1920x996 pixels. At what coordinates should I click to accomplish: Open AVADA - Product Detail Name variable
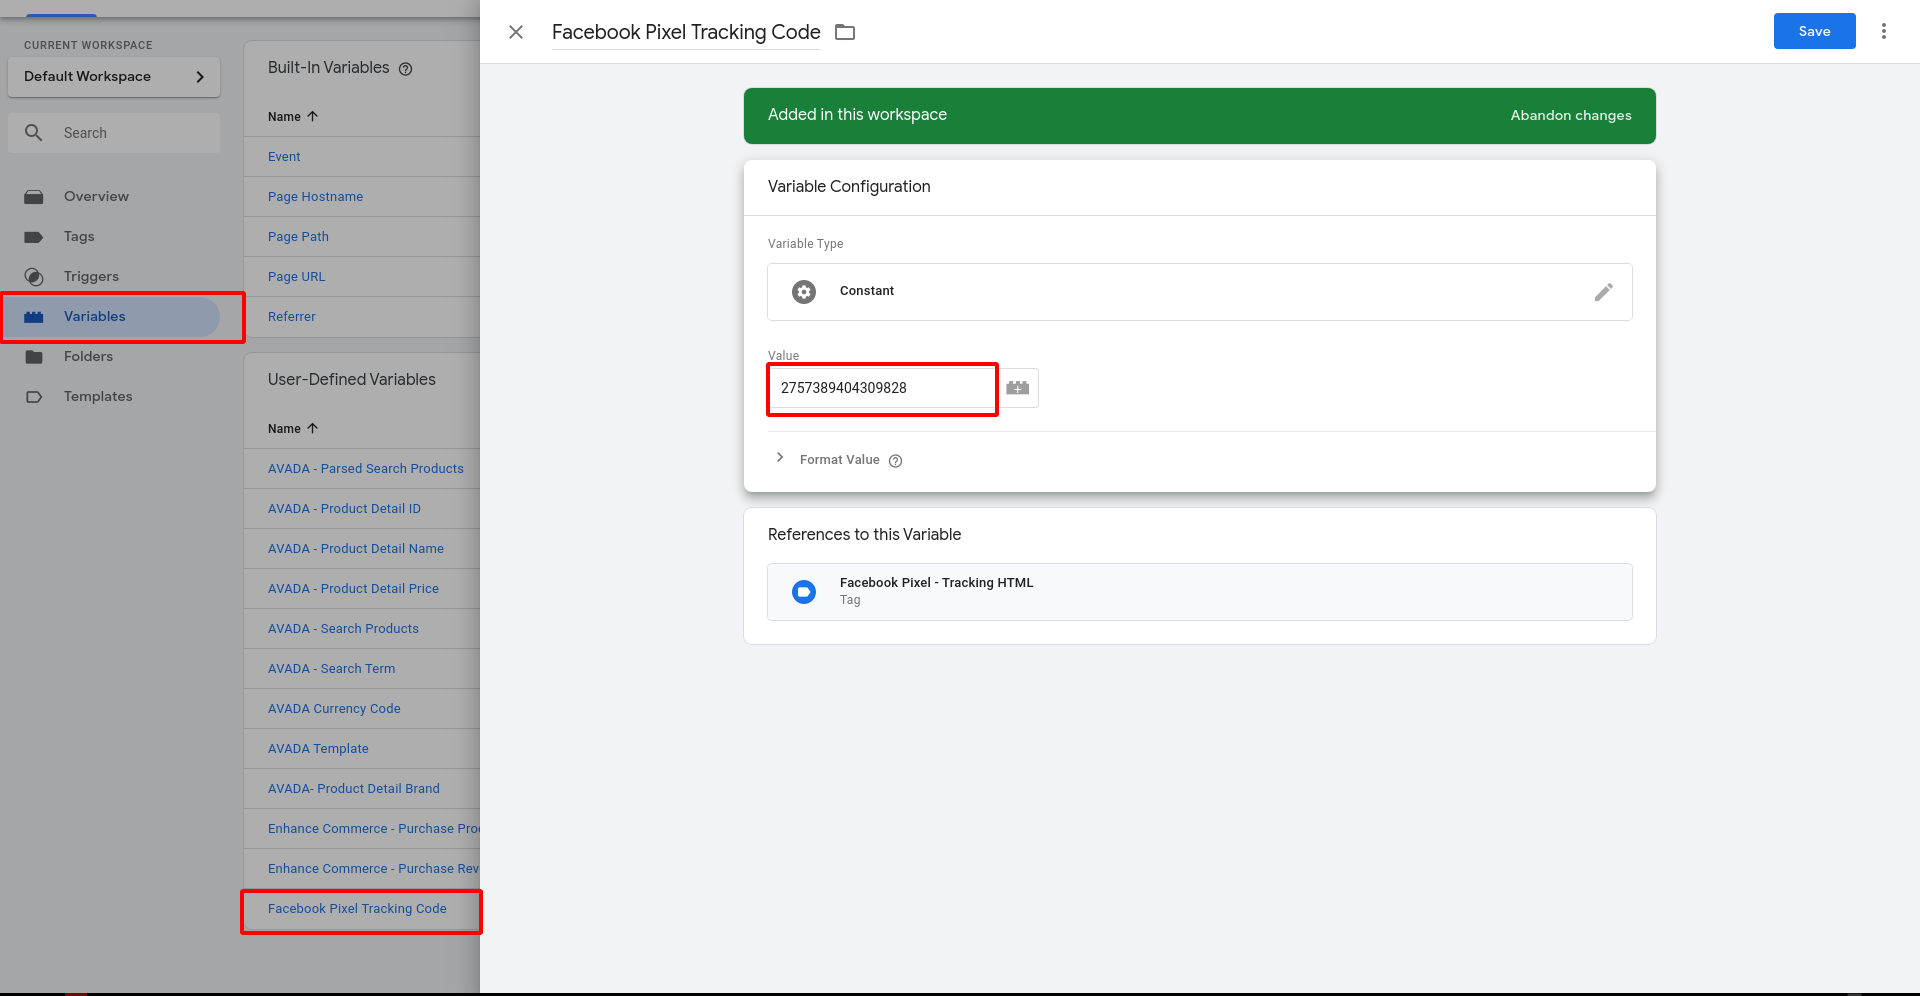click(356, 549)
